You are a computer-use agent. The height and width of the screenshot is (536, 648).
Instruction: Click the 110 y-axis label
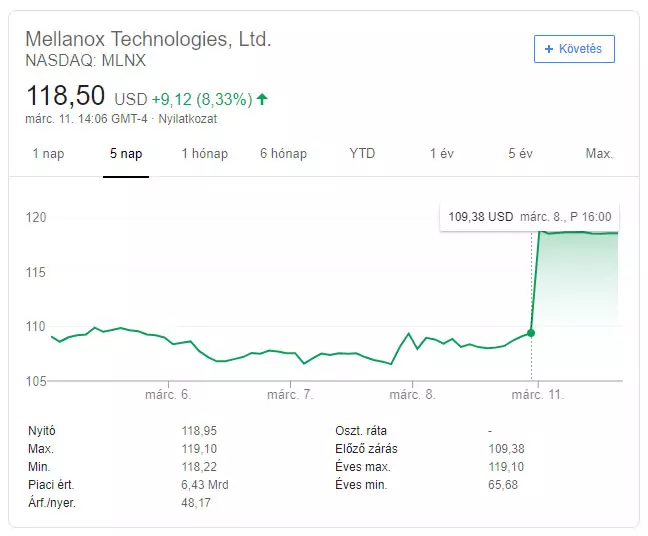(x=36, y=326)
